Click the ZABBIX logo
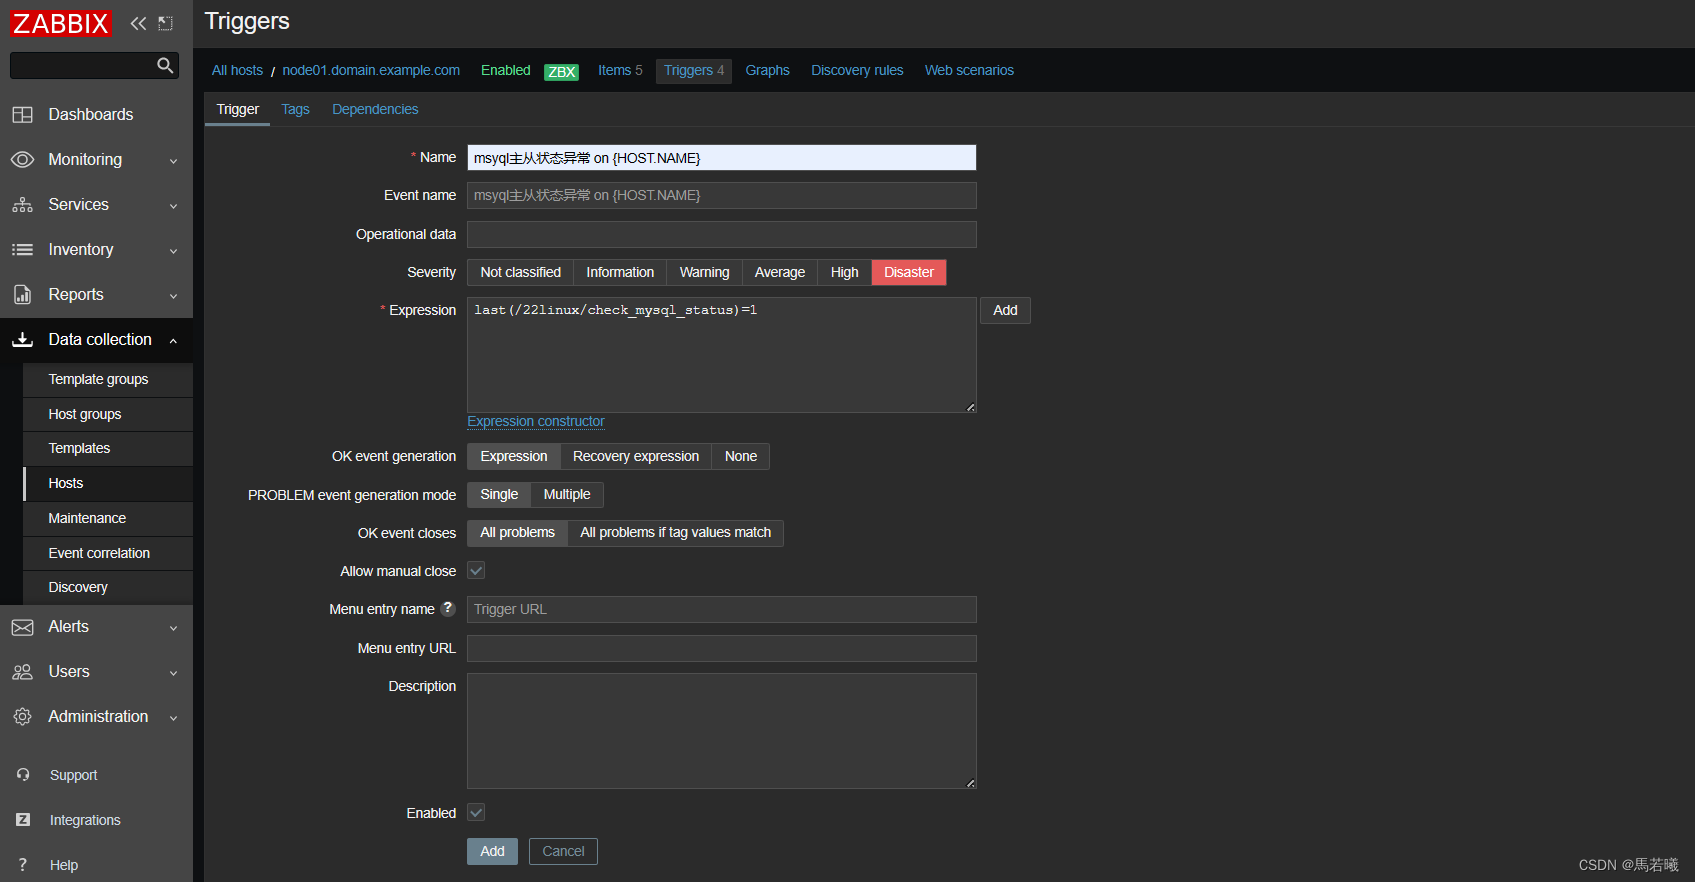 click(x=60, y=23)
